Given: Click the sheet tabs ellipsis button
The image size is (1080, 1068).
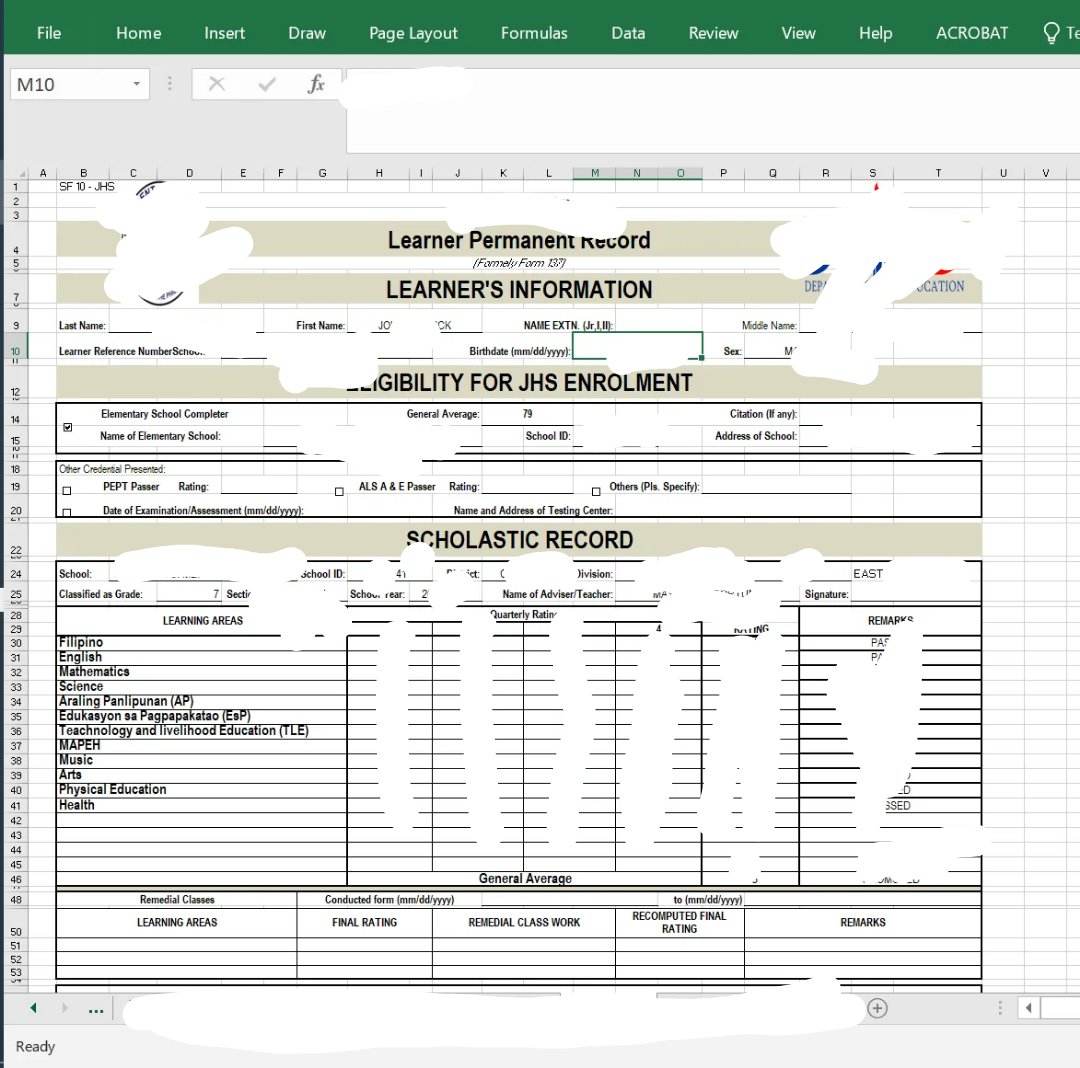Looking at the screenshot, I should click(x=96, y=1009).
